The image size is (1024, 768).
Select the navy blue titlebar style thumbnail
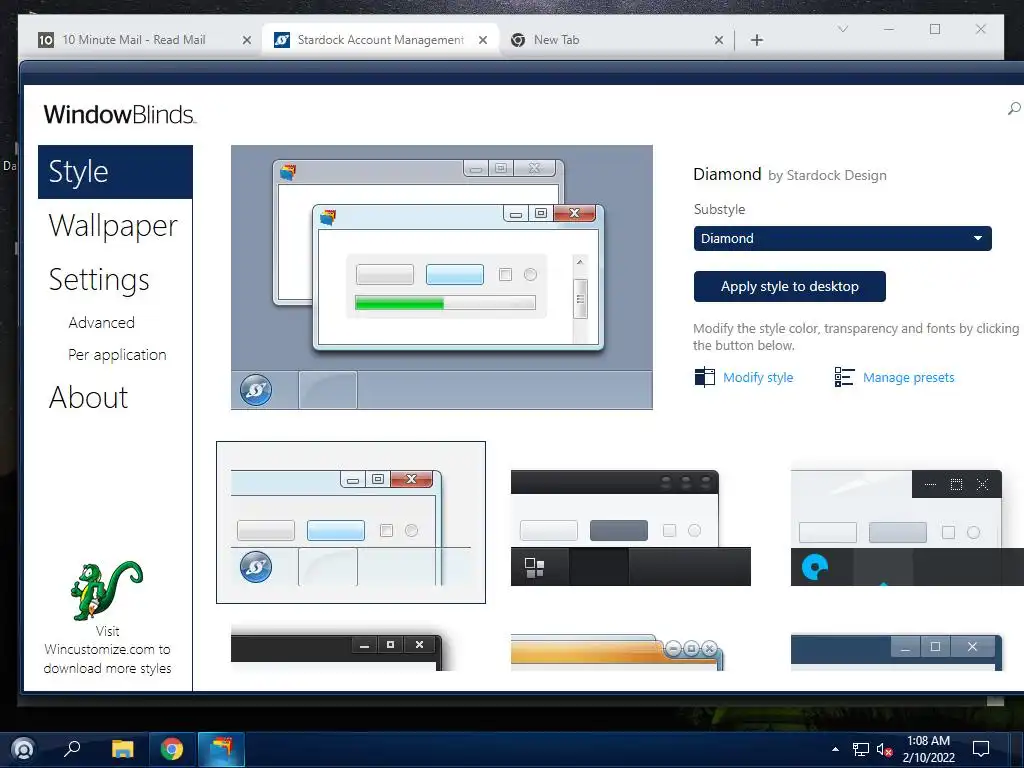pyautogui.click(x=896, y=652)
